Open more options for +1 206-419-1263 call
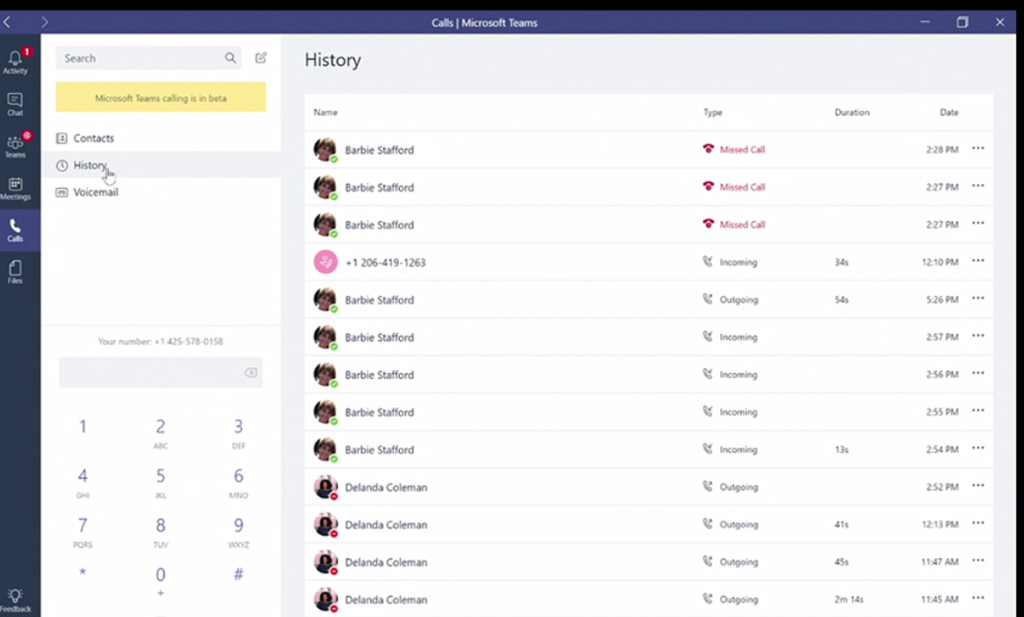This screenshot has width=1024, height=617. tap(978, 262)
